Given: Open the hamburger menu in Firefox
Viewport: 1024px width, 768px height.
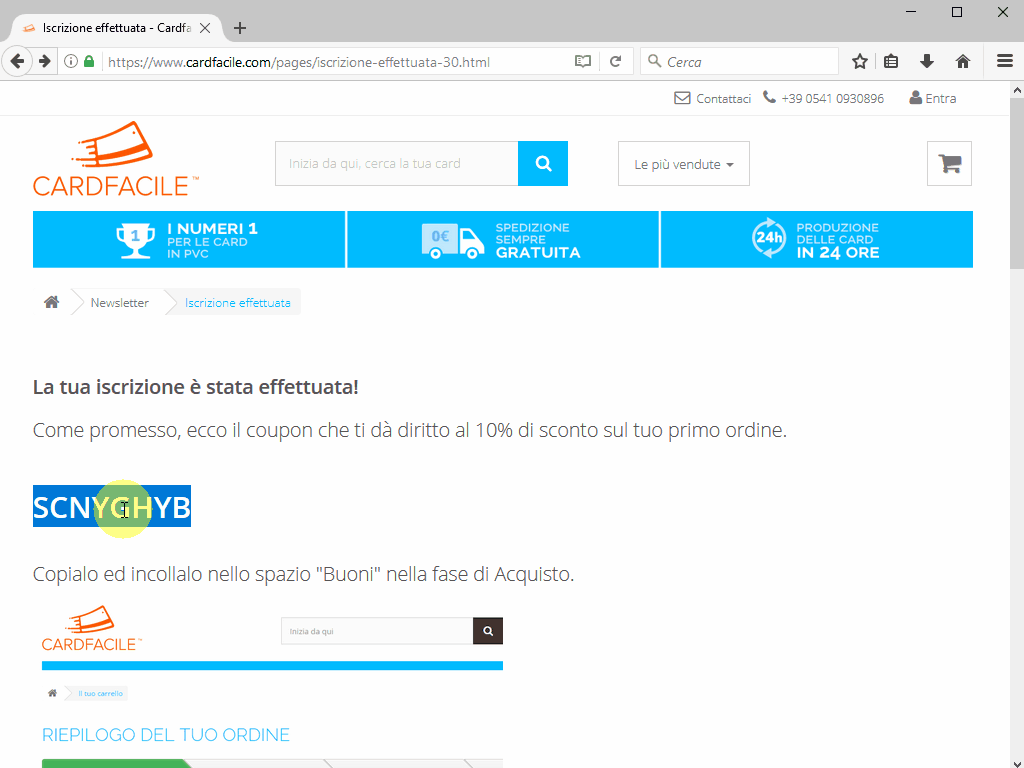Looking at the screenshot, I should (x=1004, y=62).
